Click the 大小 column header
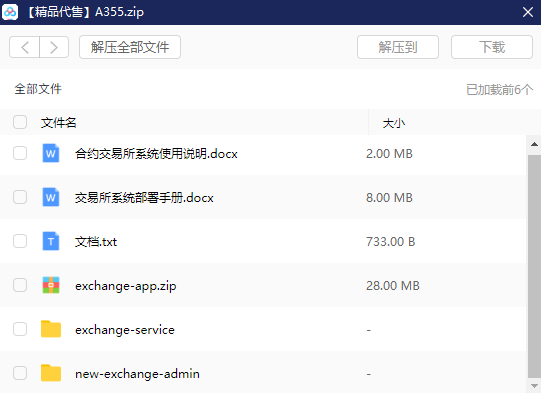 (x=394, y=123)
